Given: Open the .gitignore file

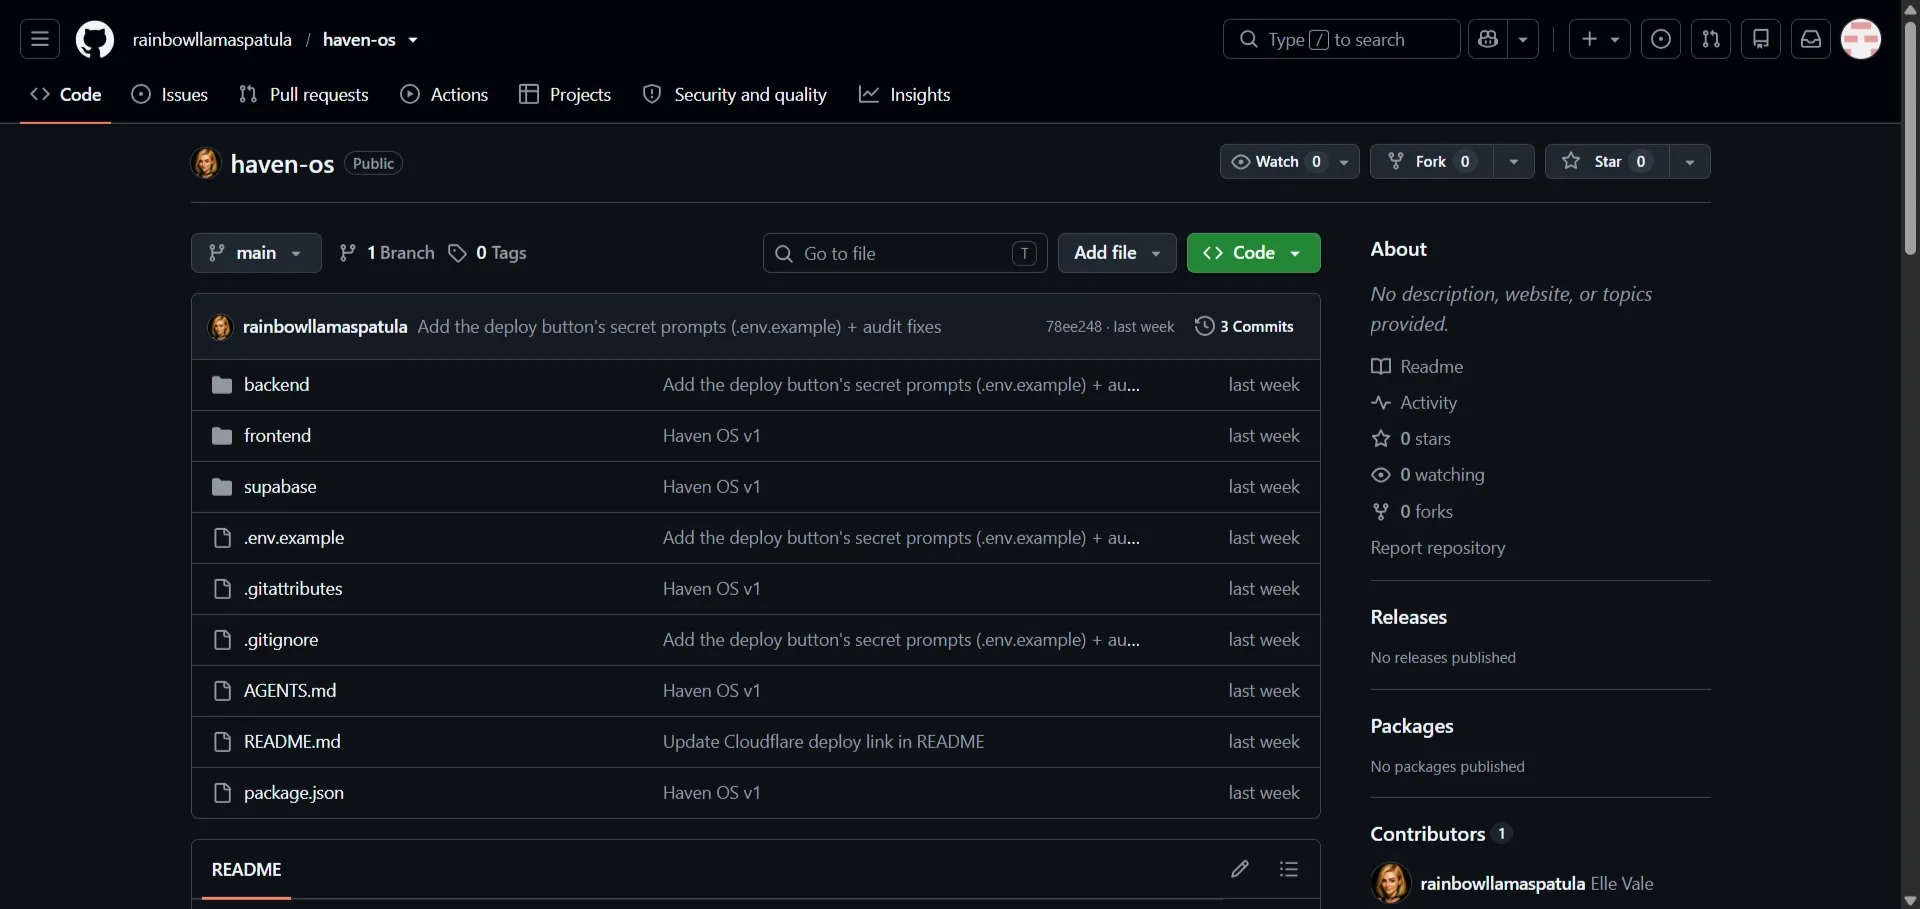Looking at the screenshot, I should [x=281, y=640].
